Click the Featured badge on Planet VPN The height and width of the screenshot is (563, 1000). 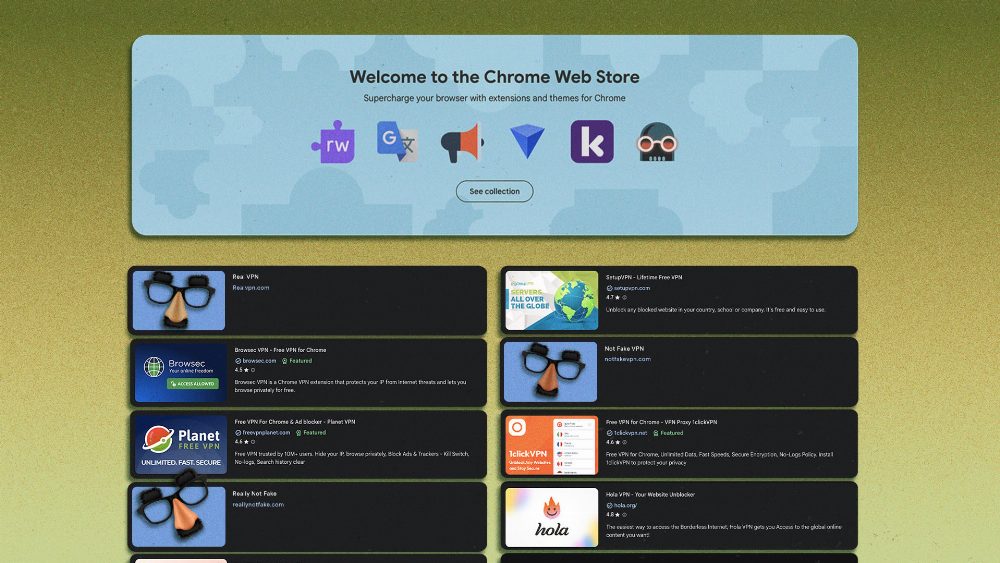click(311, 433)
